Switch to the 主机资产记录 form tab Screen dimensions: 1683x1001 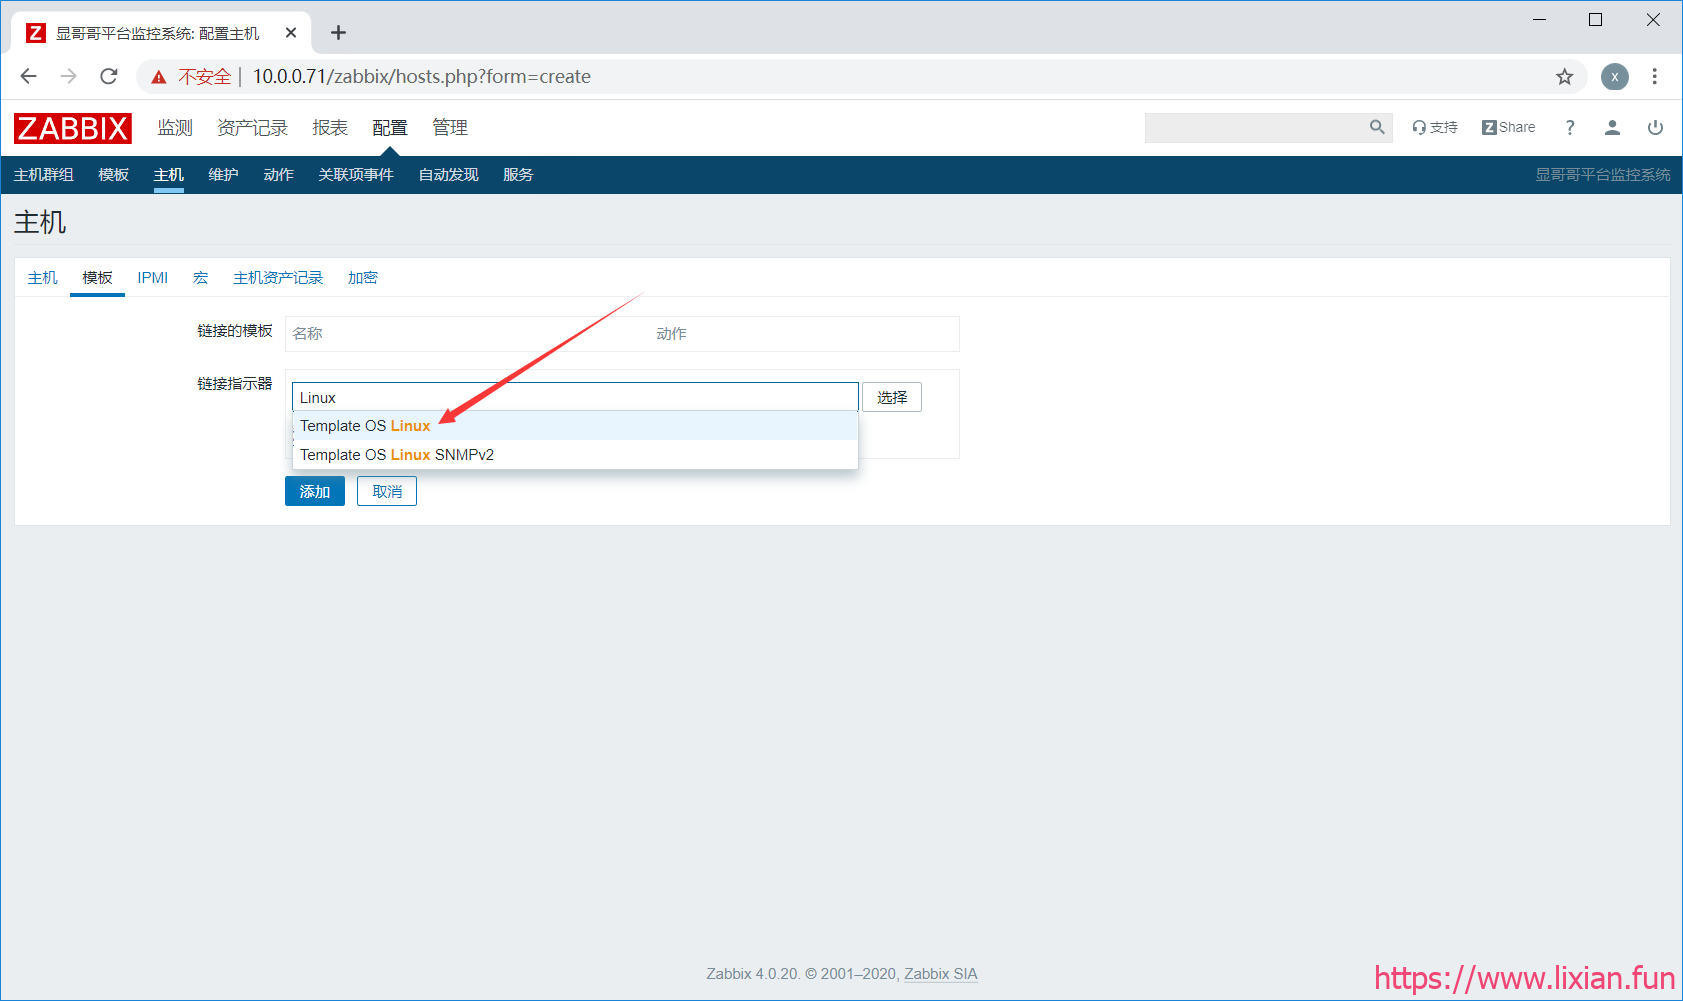pos(278,278)
